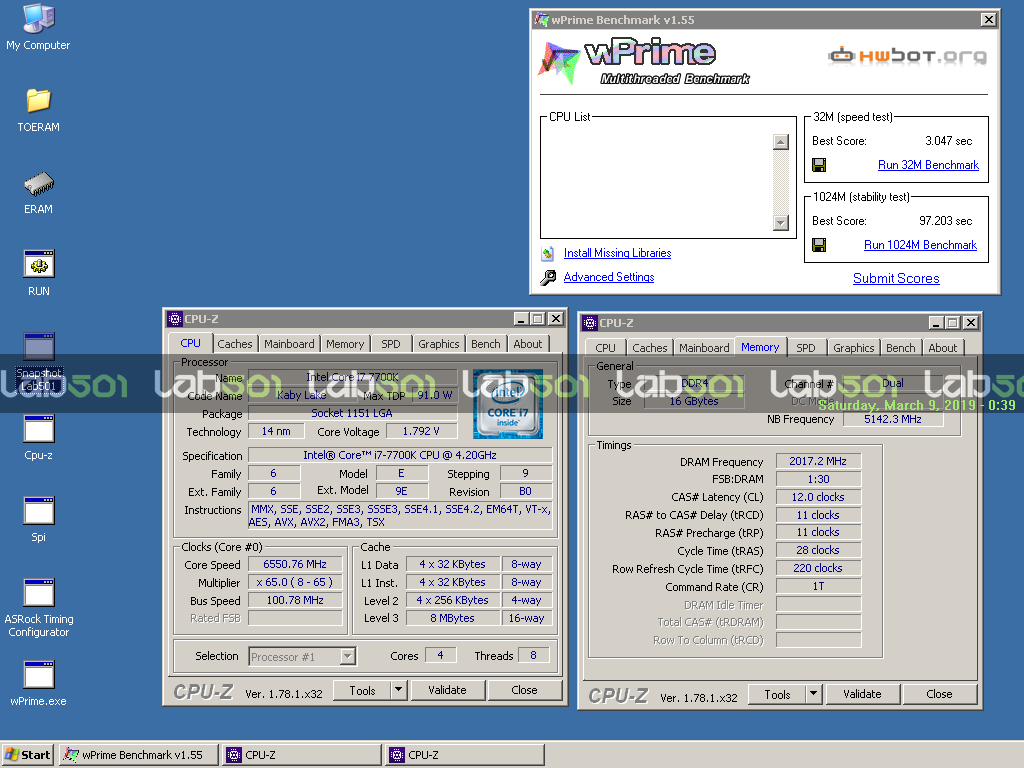Click Validate button in left CPU-Z
The width and height of the screenshot is (1024, 768).
(447, 690)
